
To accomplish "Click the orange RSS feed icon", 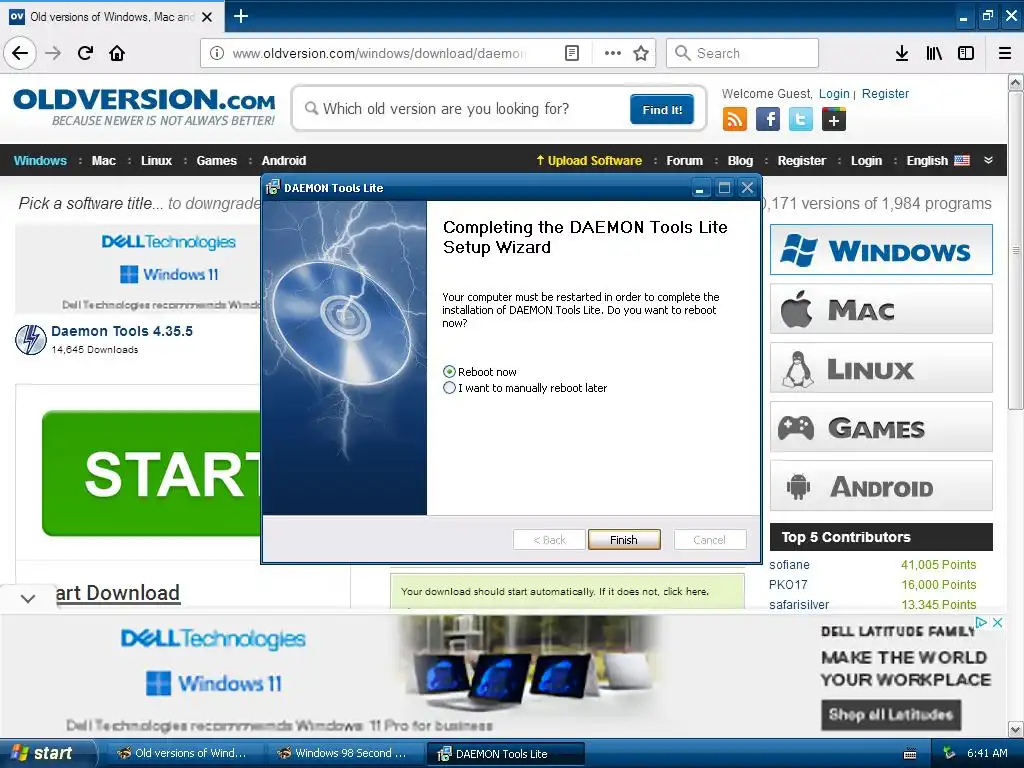I will click(735, 120).
